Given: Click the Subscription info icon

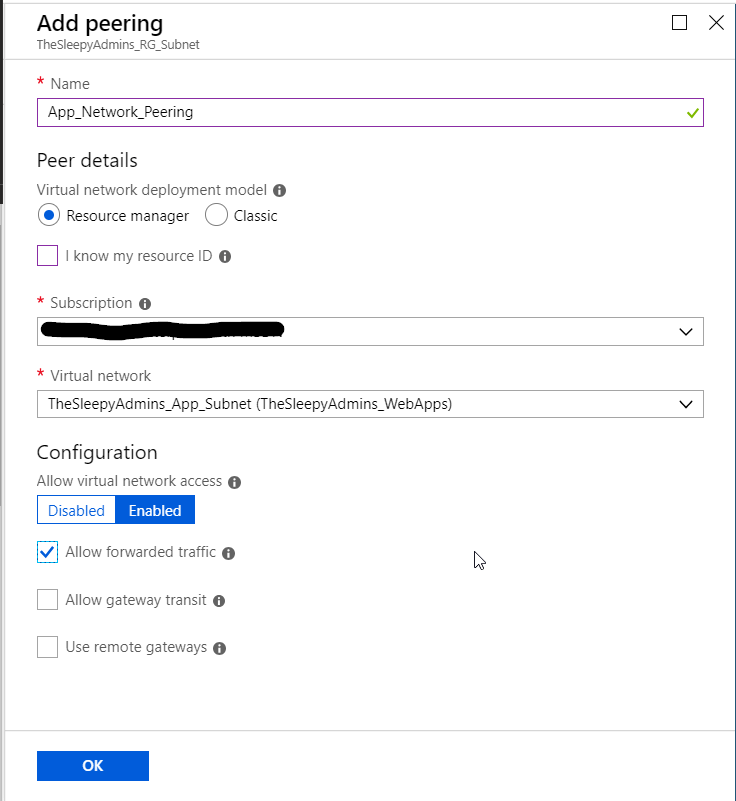Looking at the screenshot, I should [145, 304].
